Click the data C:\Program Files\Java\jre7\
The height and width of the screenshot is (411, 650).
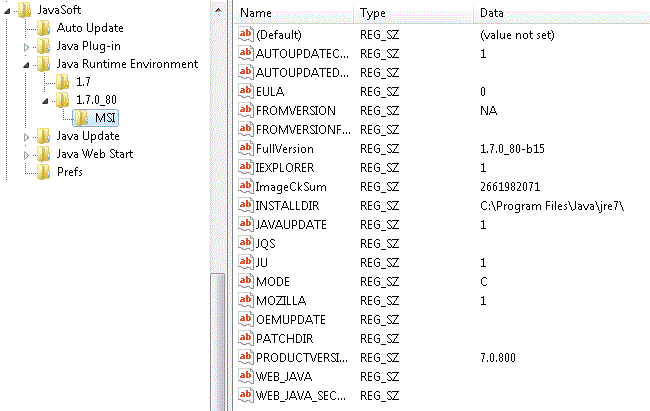[552, 206]
